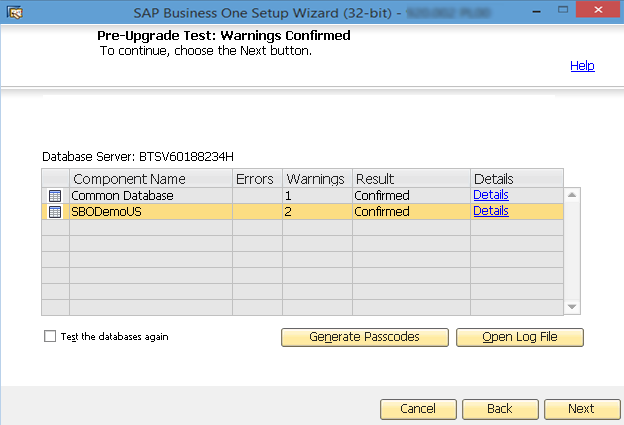This screenshot has width=624, height=425.
Task: Click the table scrollbar up arrow
Action: coord(572,195)
